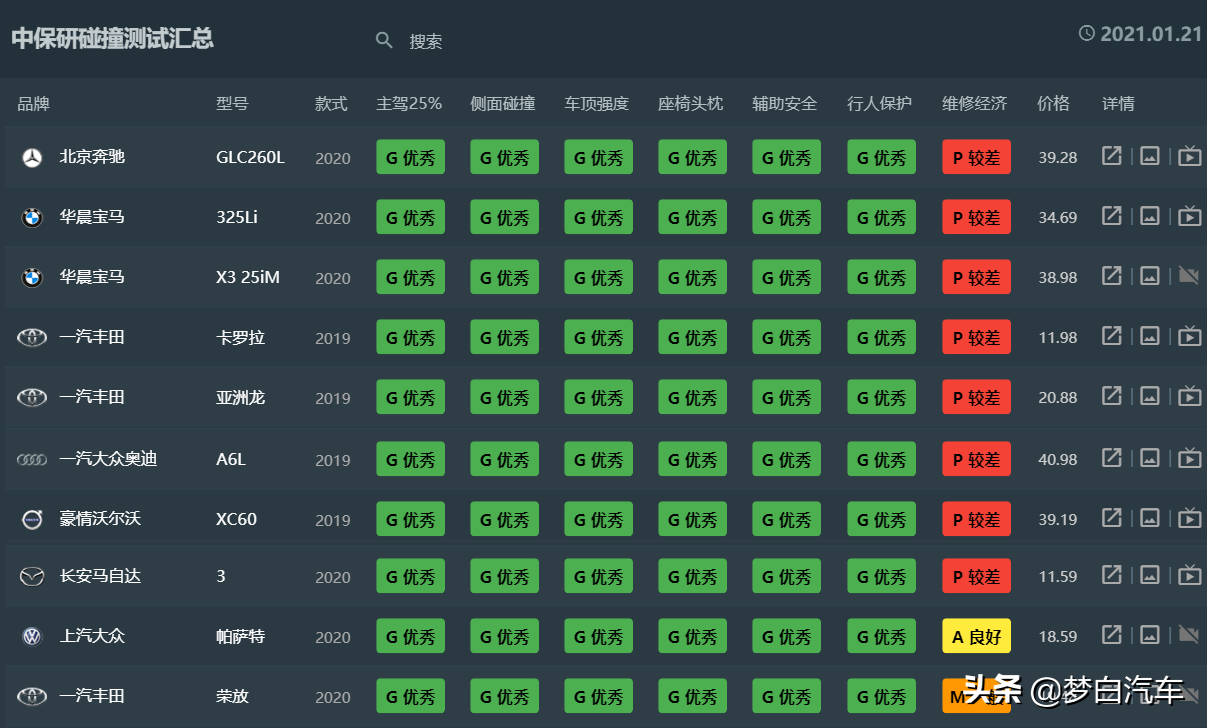
Task: Sort by 维修经济 column header
Action: (974, 103)
